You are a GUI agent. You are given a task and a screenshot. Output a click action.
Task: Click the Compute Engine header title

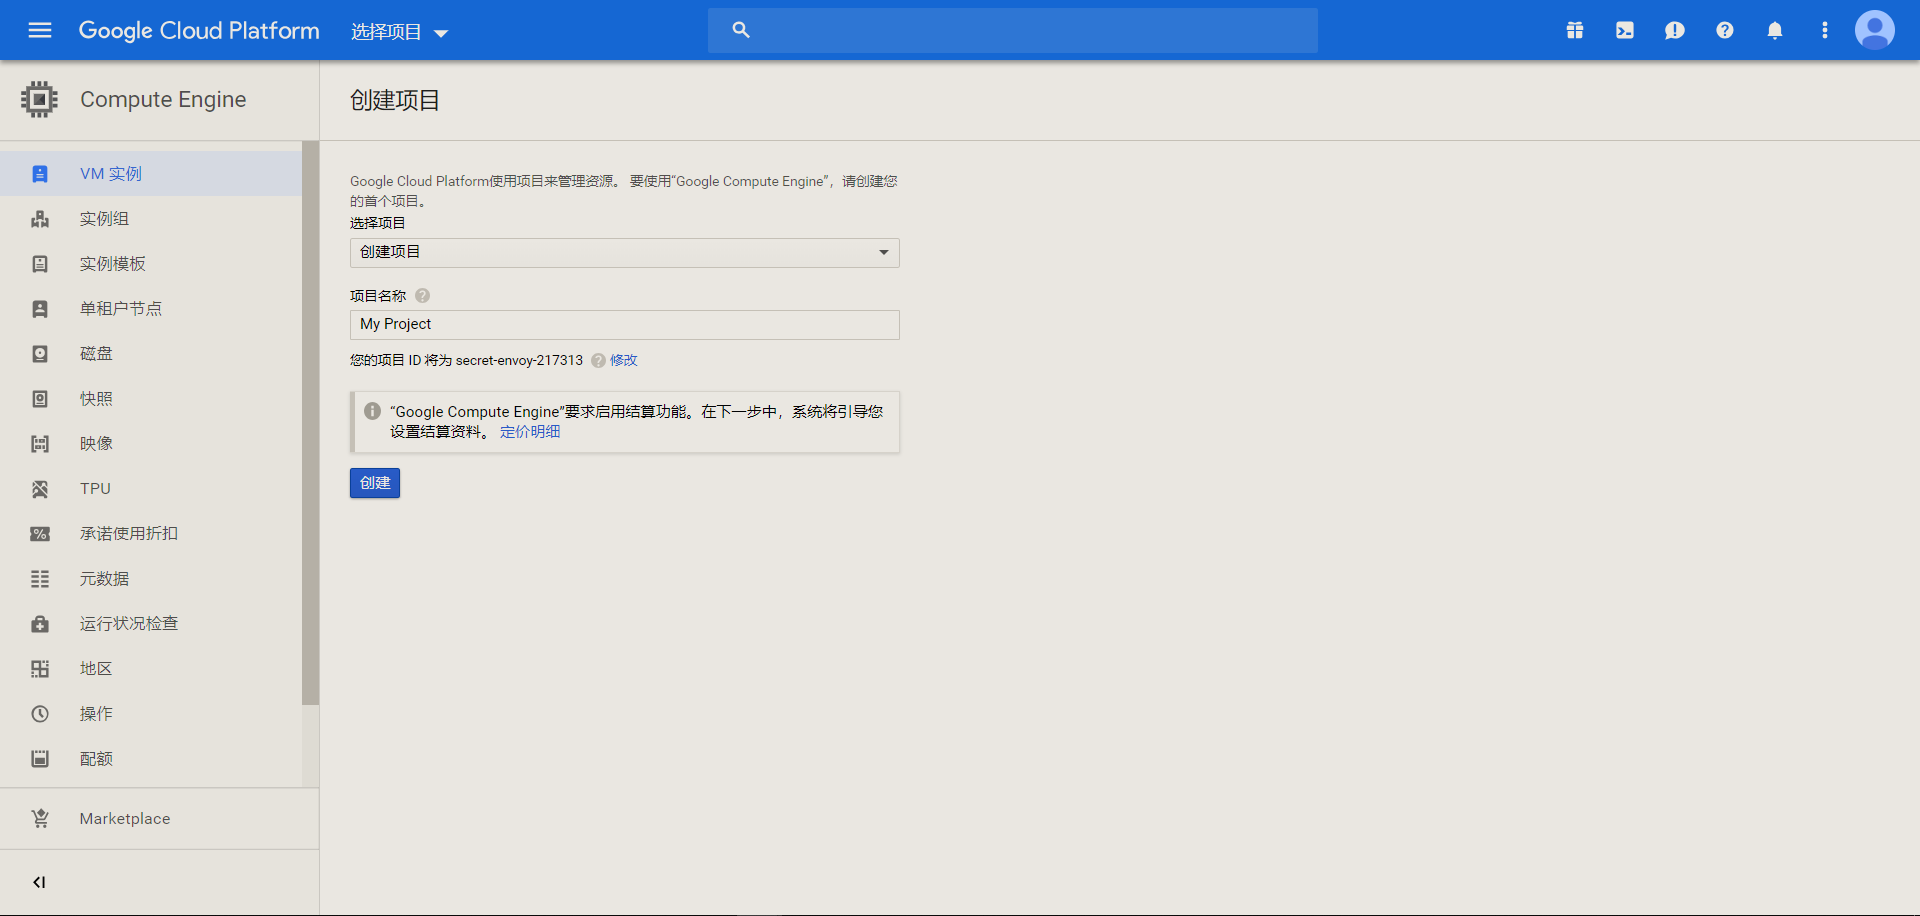(163, 99)
